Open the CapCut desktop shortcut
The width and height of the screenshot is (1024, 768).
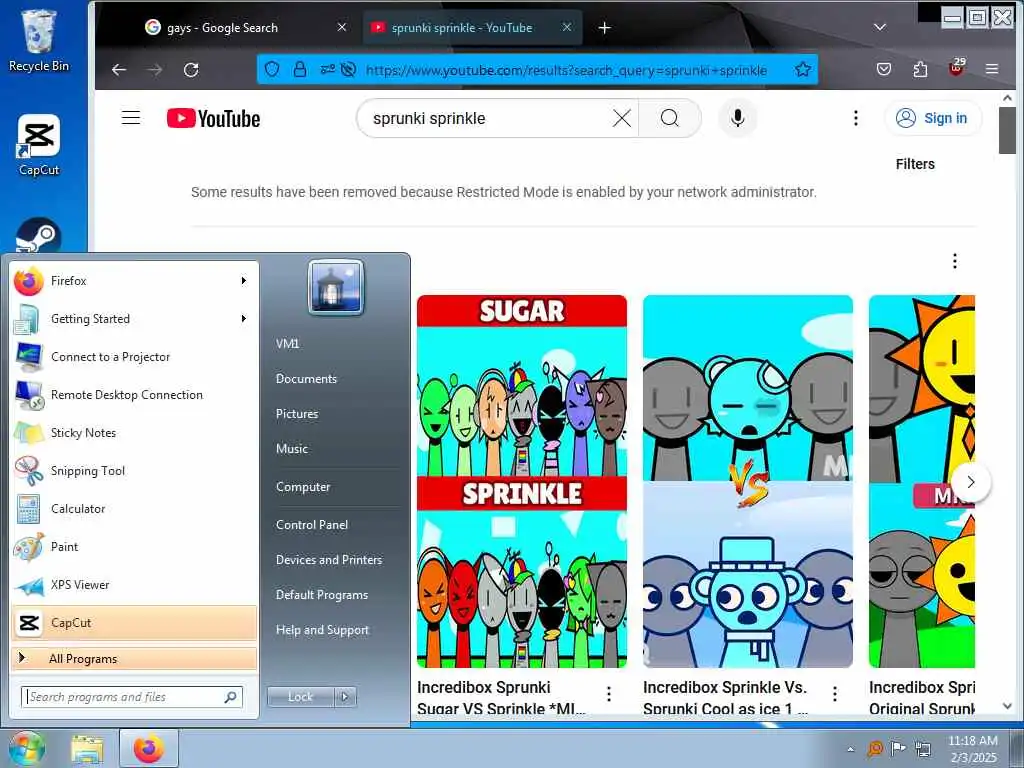point(39,145)
